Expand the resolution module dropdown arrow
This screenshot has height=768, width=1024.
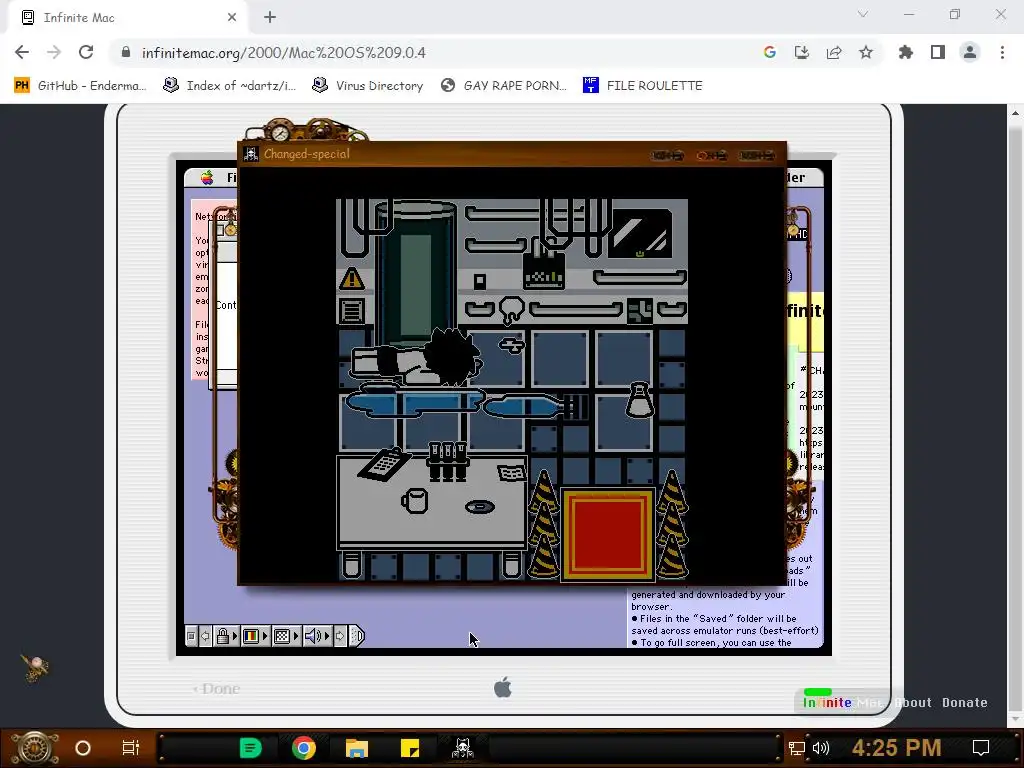tap(296, 635)
